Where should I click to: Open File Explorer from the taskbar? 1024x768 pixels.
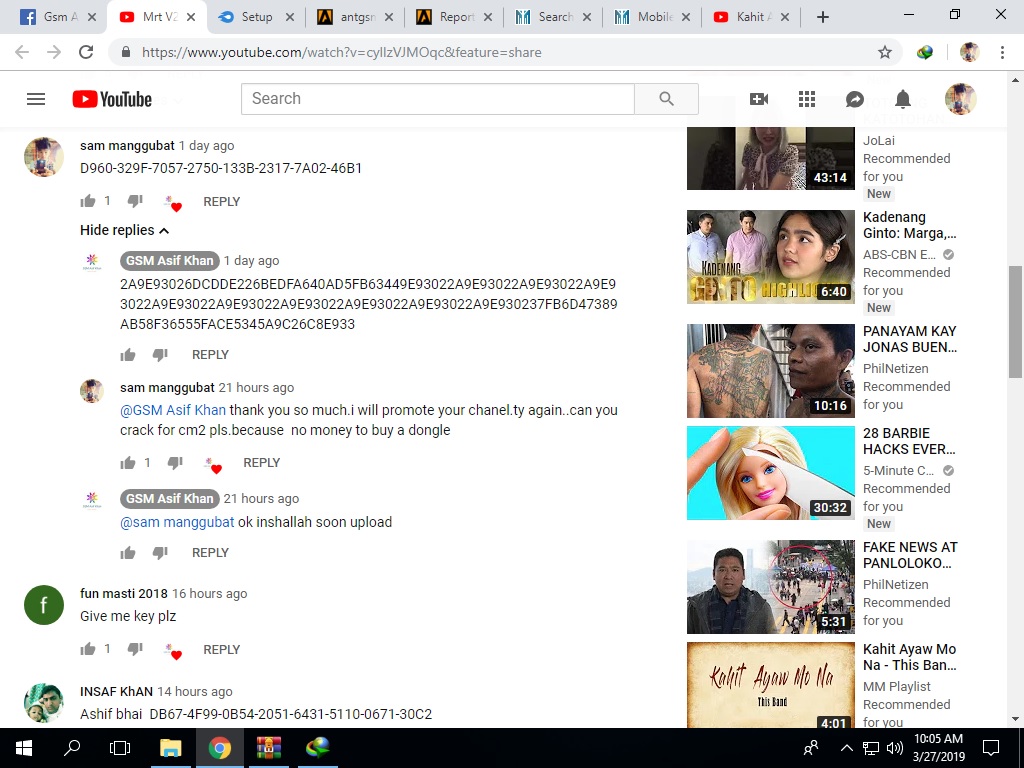point(170,748)
